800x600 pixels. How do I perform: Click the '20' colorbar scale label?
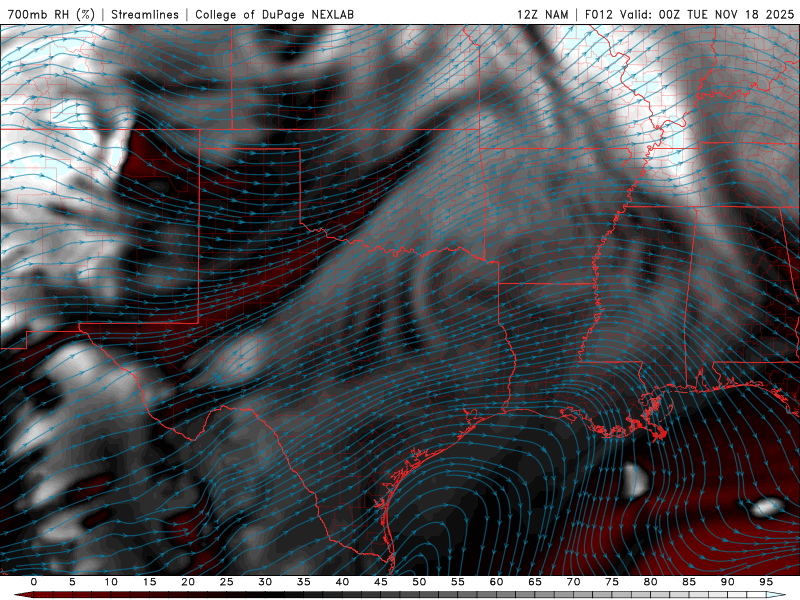pos(188,582)
